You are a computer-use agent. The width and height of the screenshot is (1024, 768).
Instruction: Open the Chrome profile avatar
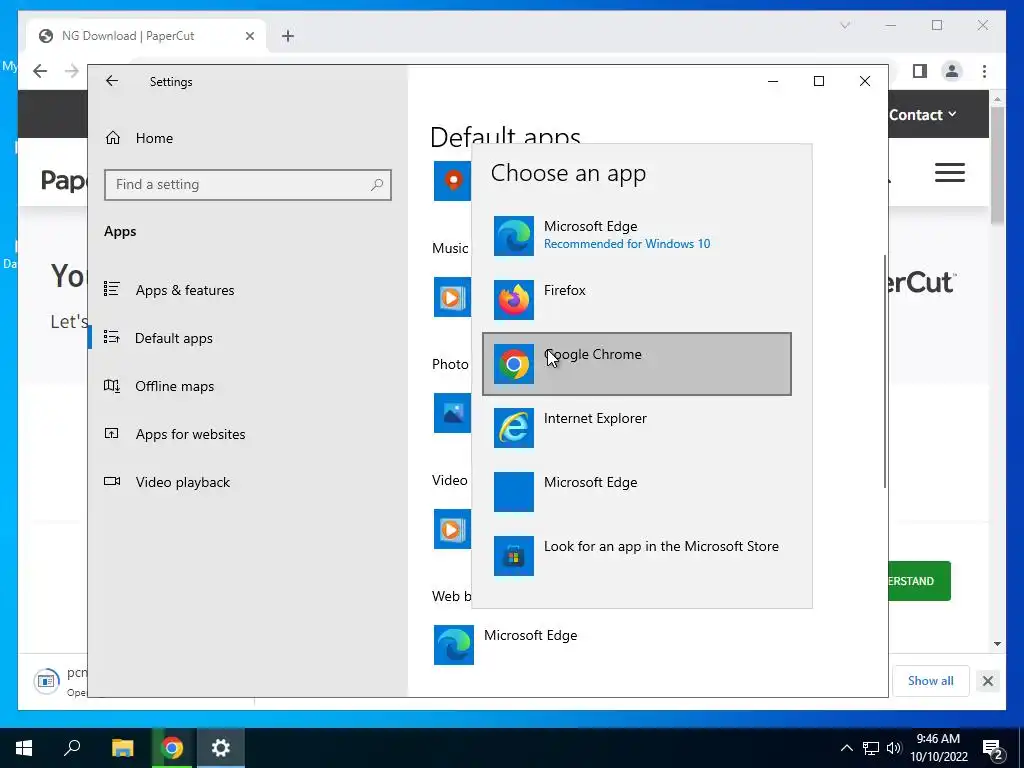(952, 71)
